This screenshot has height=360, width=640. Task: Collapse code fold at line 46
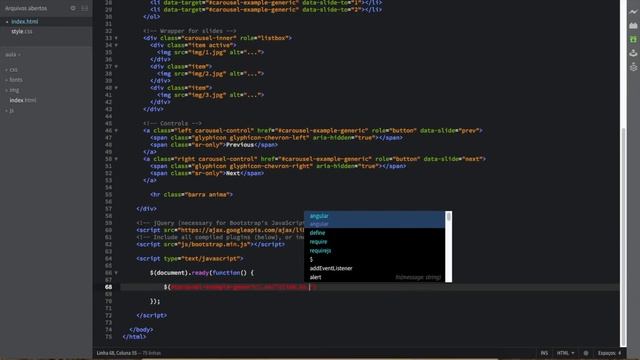(x=116, y=131)
